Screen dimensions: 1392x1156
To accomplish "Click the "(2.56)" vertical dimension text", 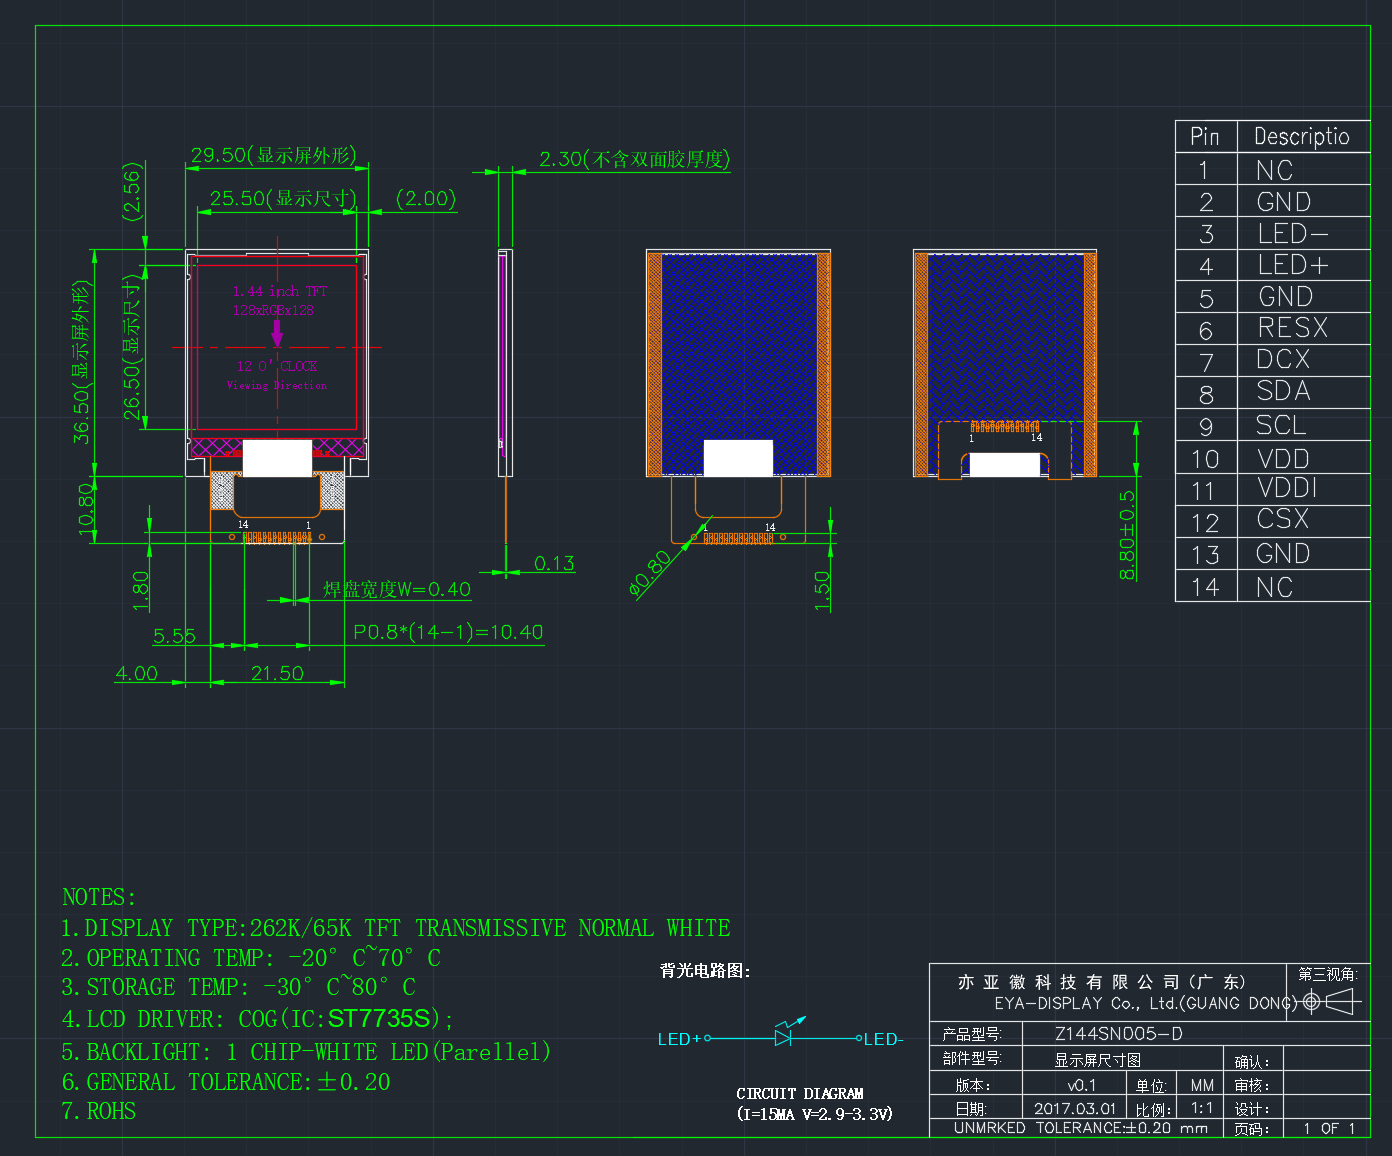I will (132, 192).
